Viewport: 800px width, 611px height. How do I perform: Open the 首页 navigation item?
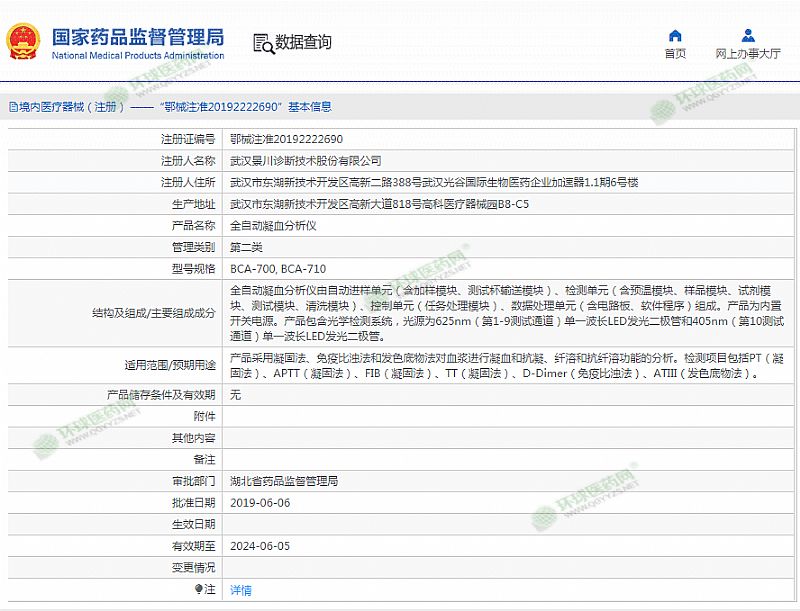[675, 54]
